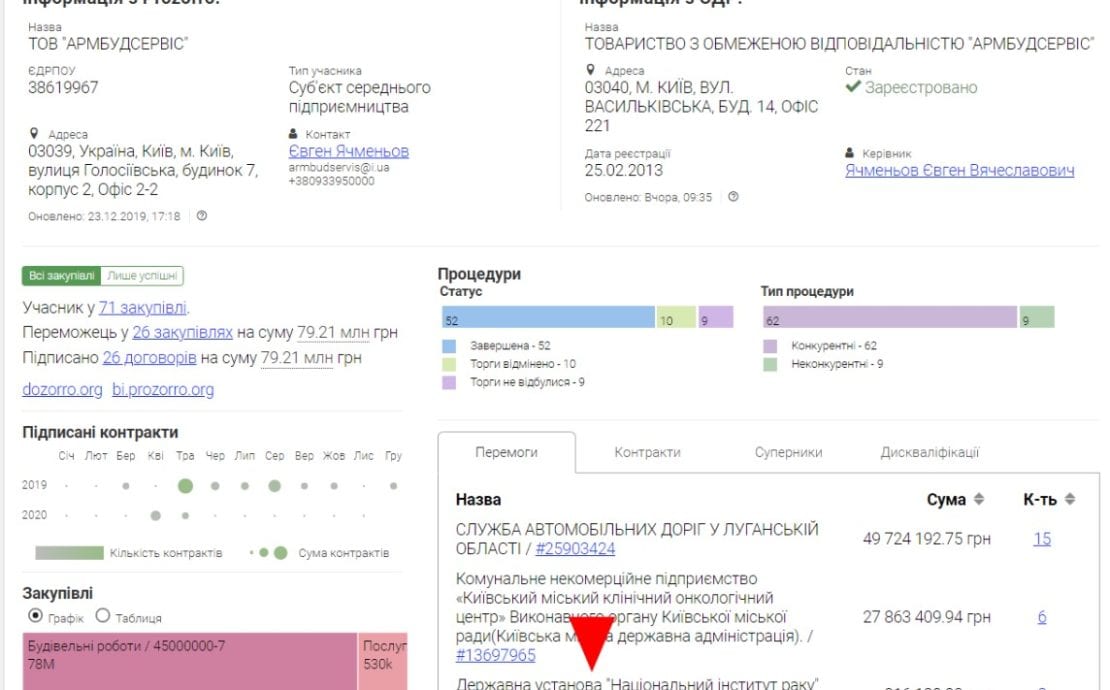The image size is (1110, 690).
Task: Click the pink 'Послуг 530k' treemap block
Action: pos(383,661)
